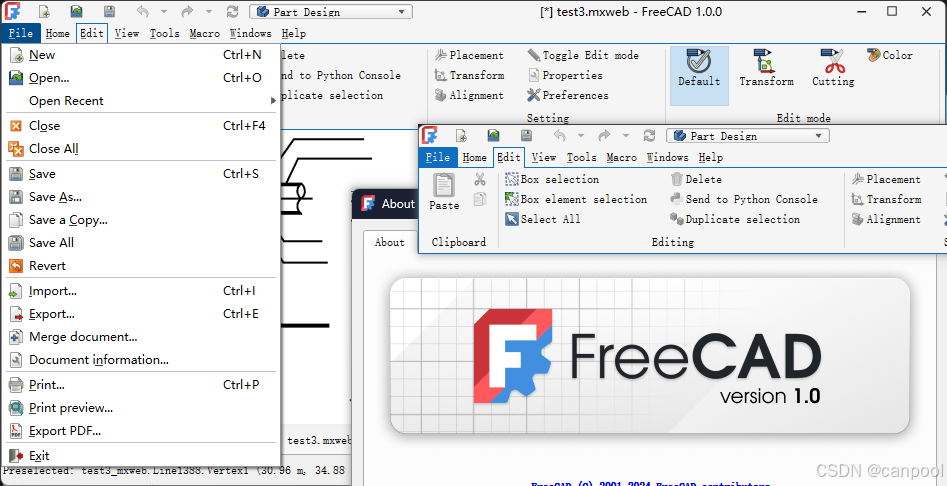Screen dimensions: 947x486
Task: Click Alignment in main window ribbon
Action: [x=469, y=95]
